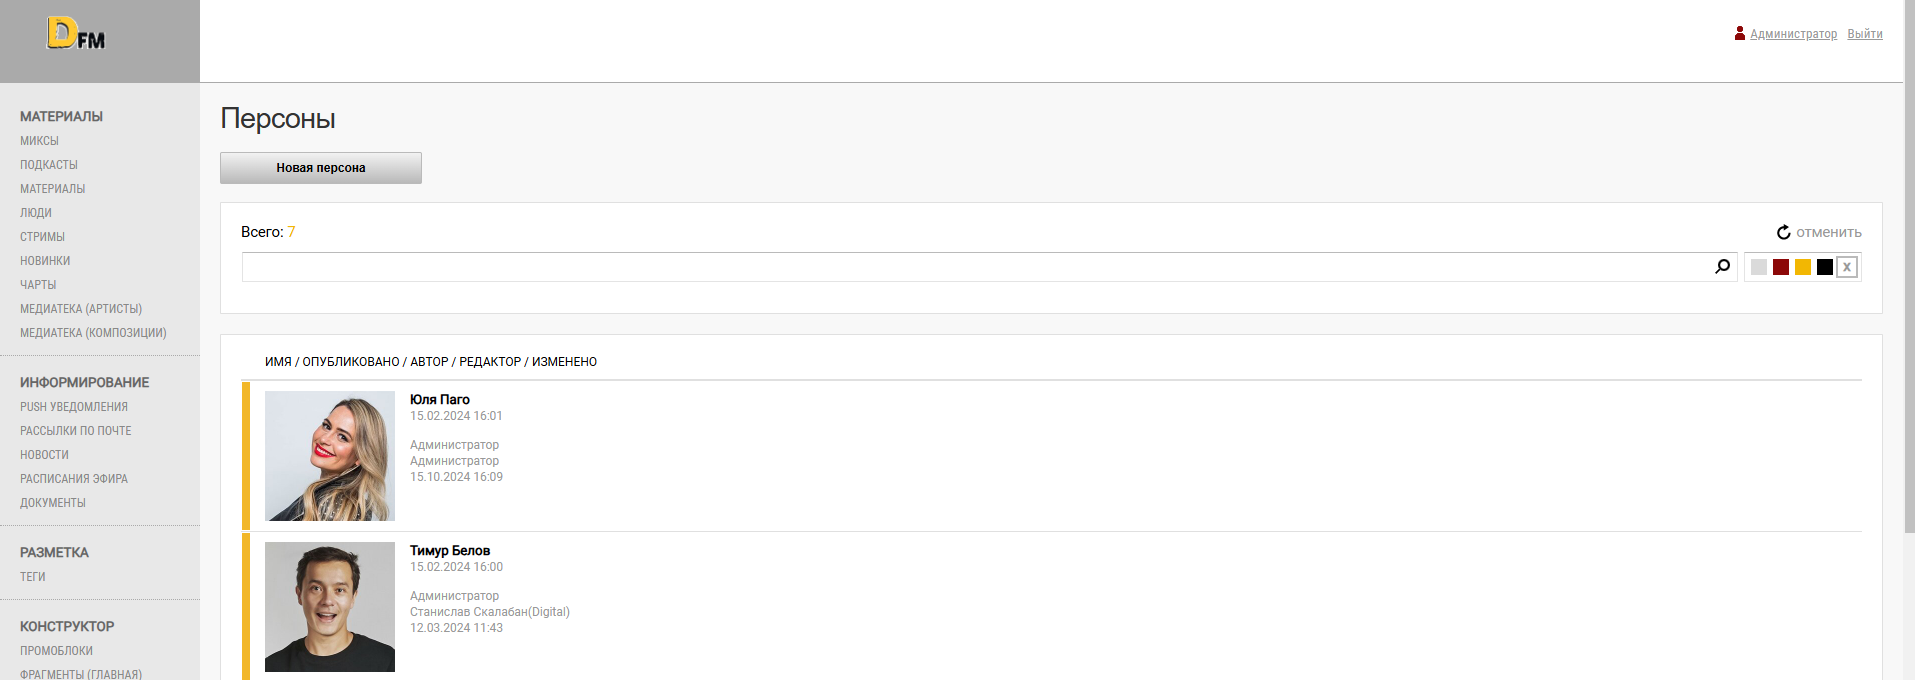Click the persons search input field
This screenshot has height=680, width=1915.
coord(977,267)
